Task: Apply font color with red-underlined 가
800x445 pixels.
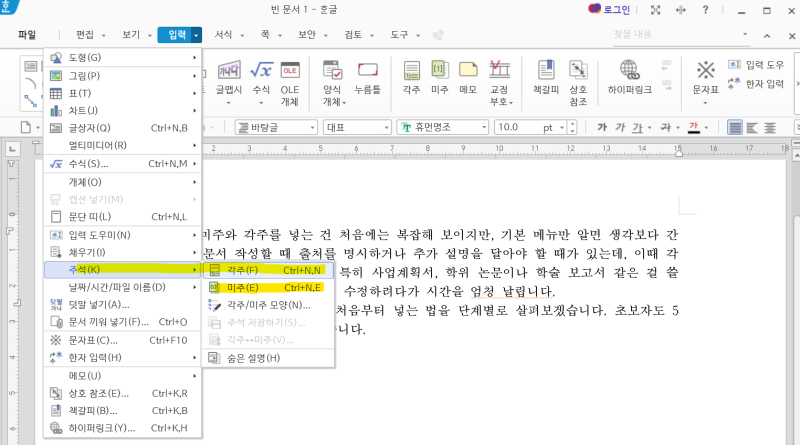Action: 693,127
